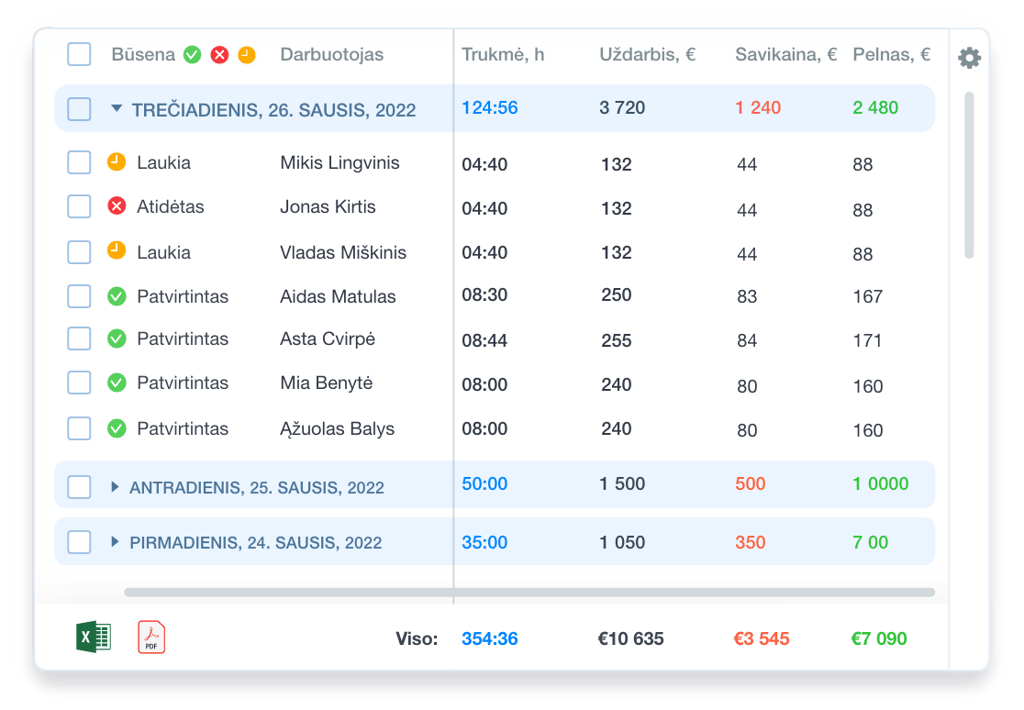The image size is (1024, 710).
Task: Click the vertical scrollbar on right
Action: coord(969,175)
